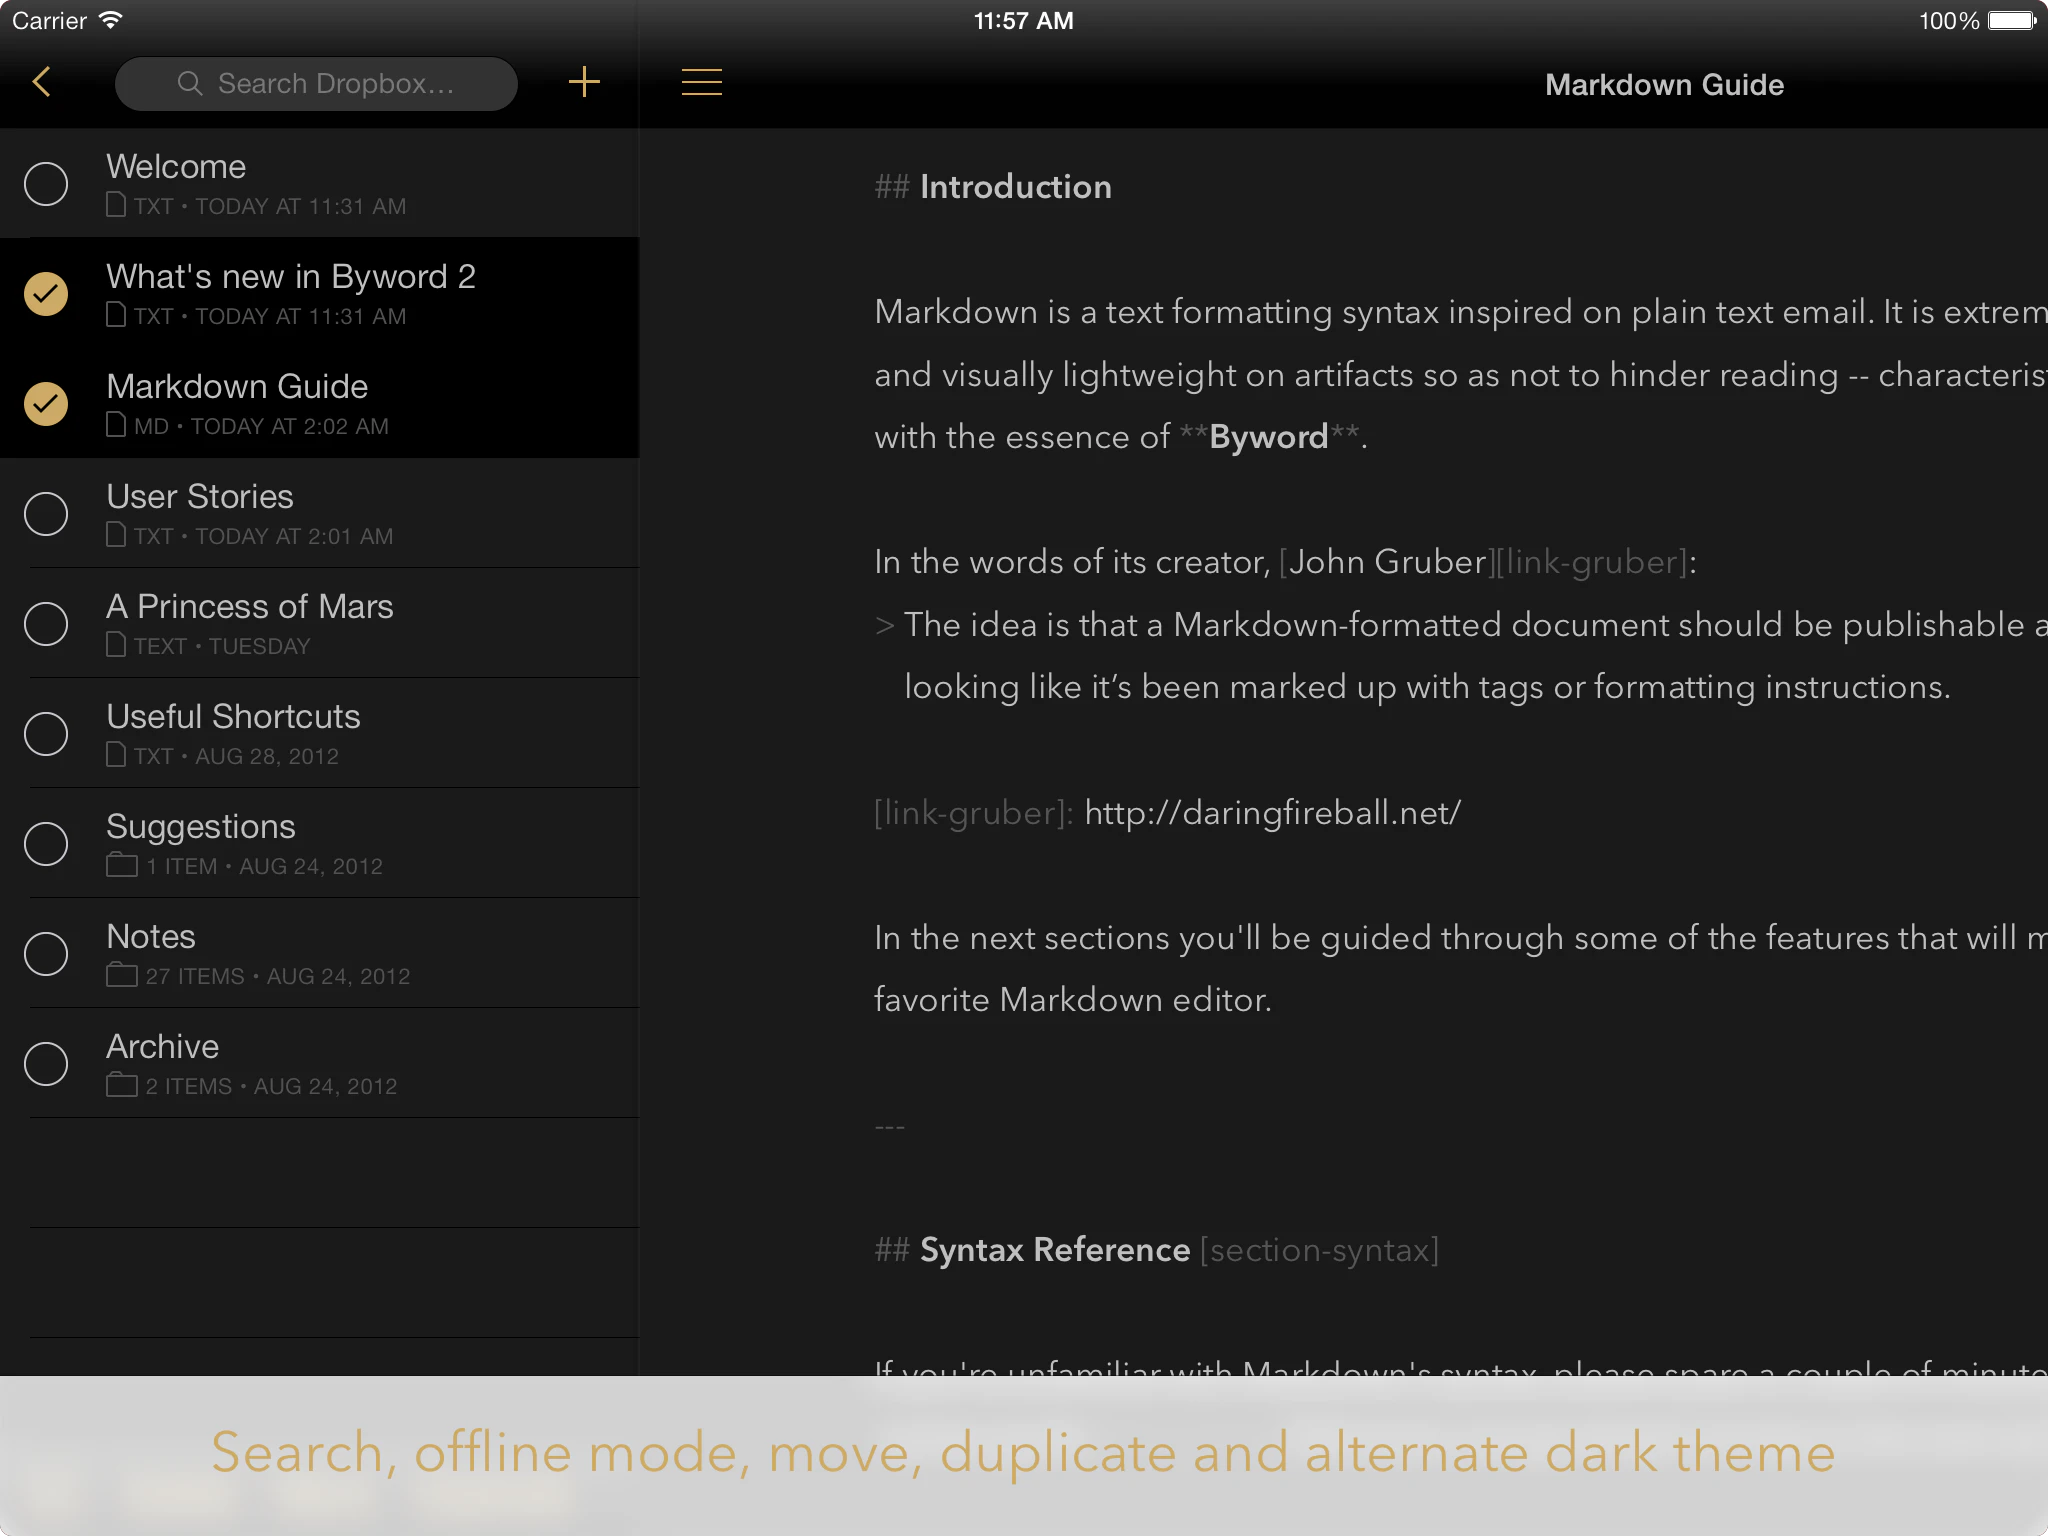Click the Notes folder icon
Viewport: 2048px width, 1536px height.
[x=121, y=975]
